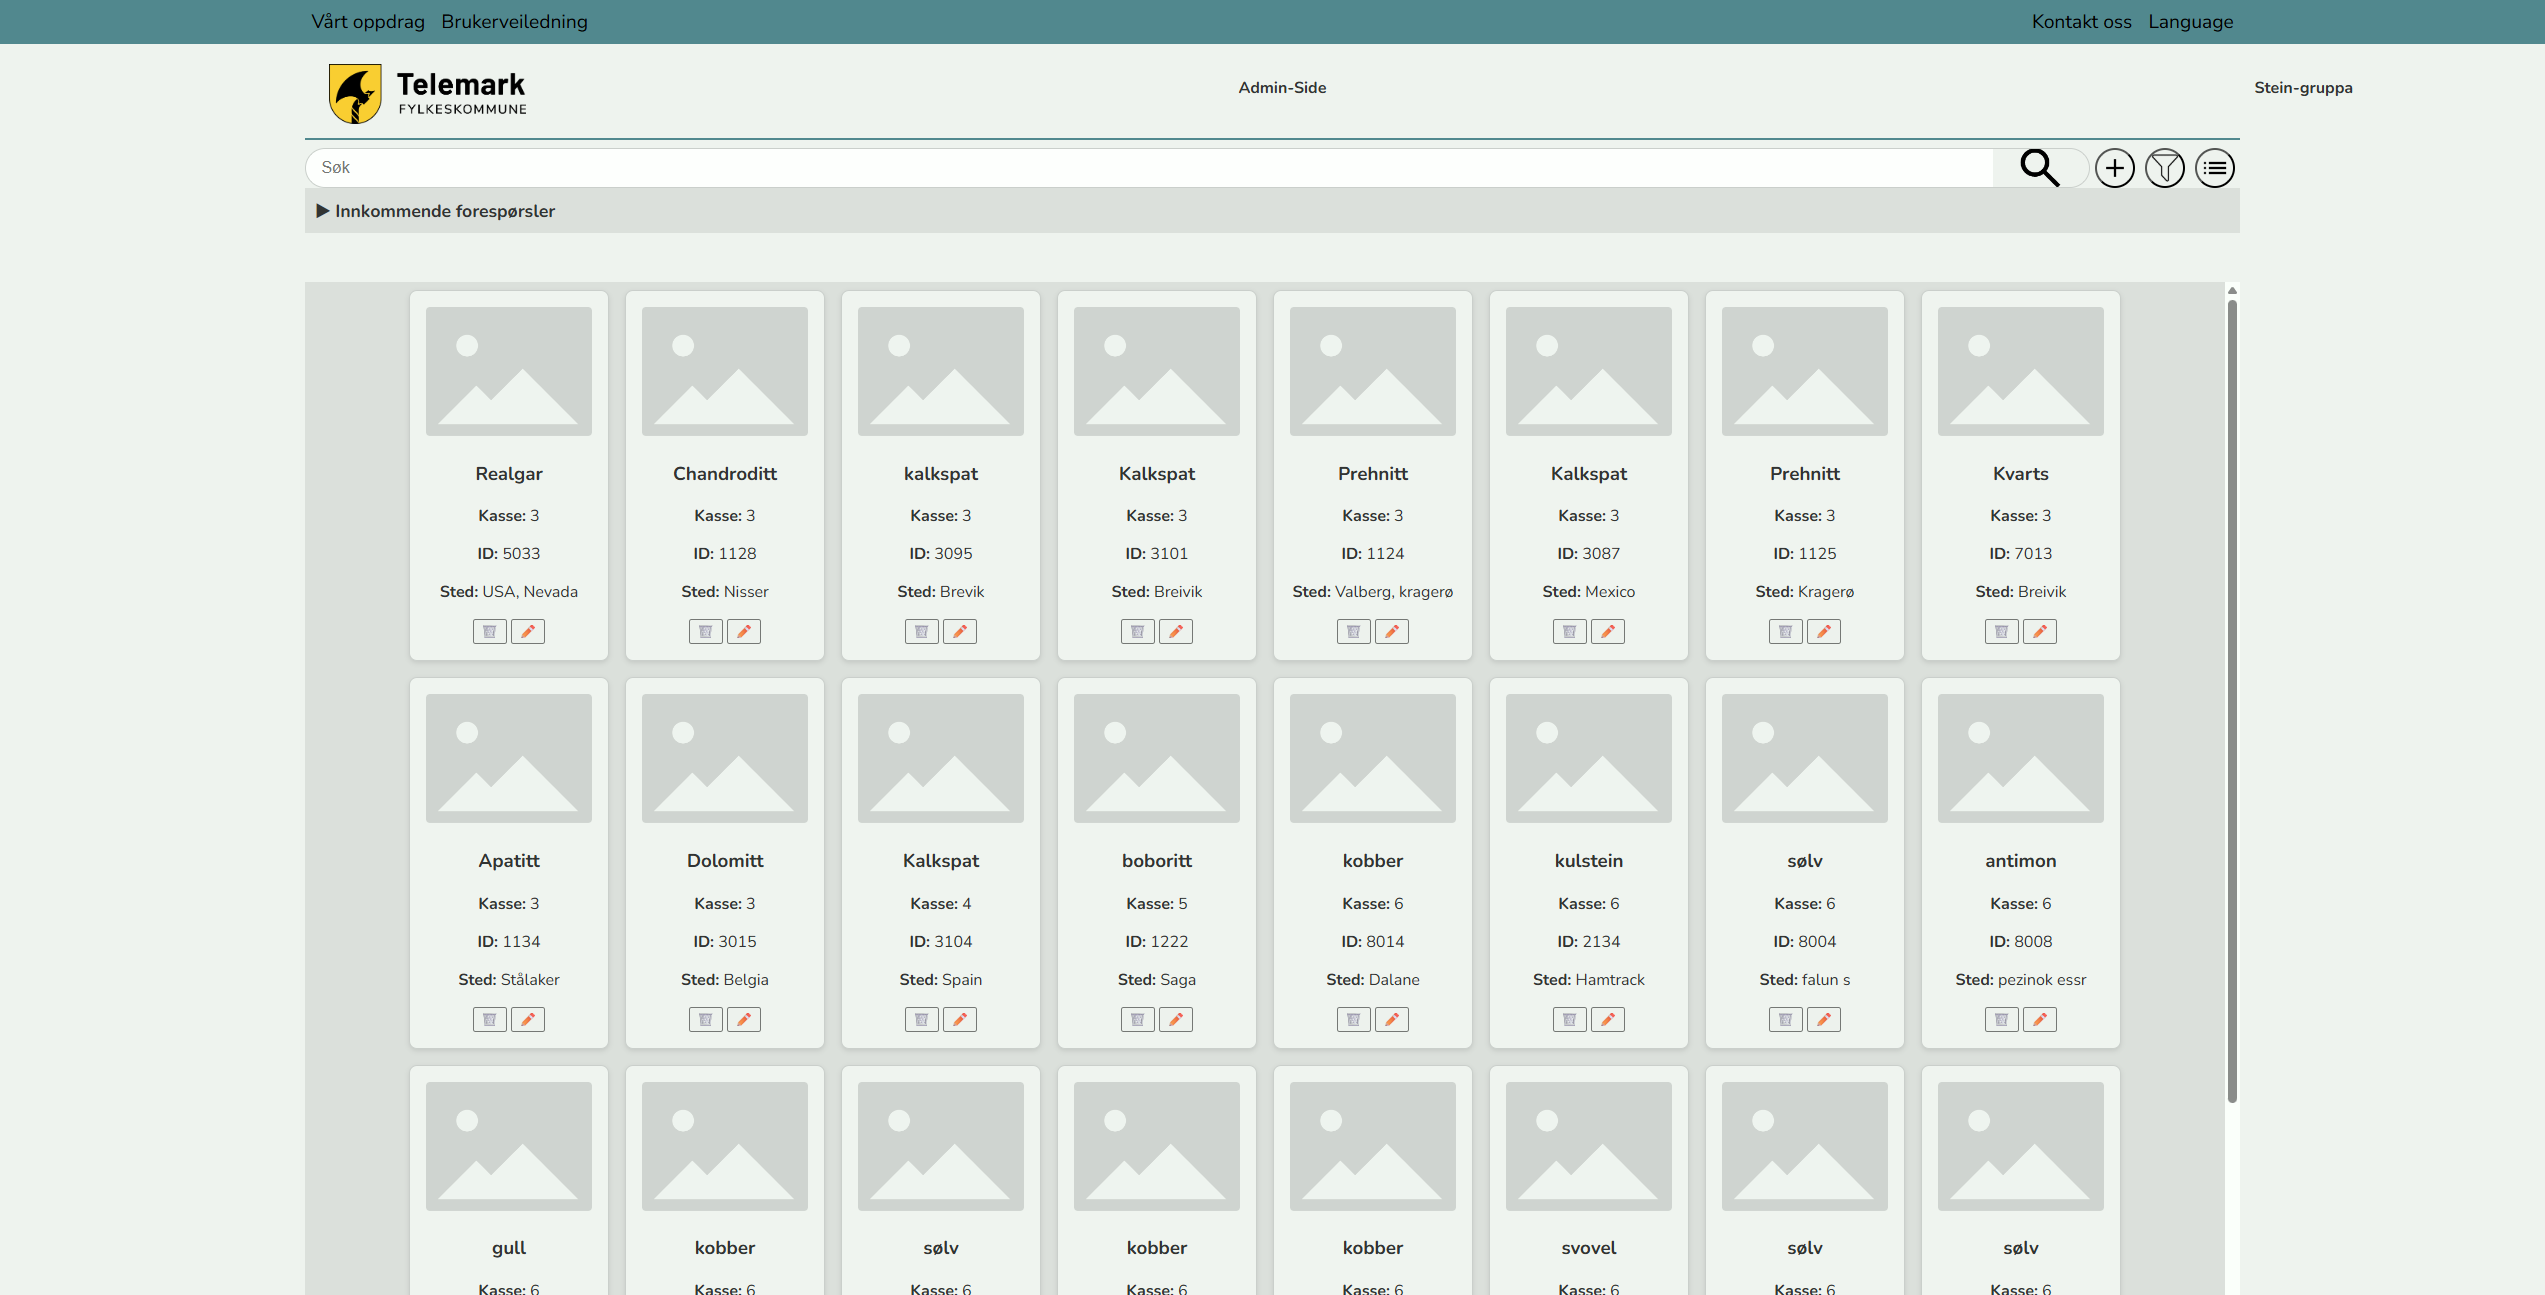Click the kulstein placeholder image thumbnail

1588,758
